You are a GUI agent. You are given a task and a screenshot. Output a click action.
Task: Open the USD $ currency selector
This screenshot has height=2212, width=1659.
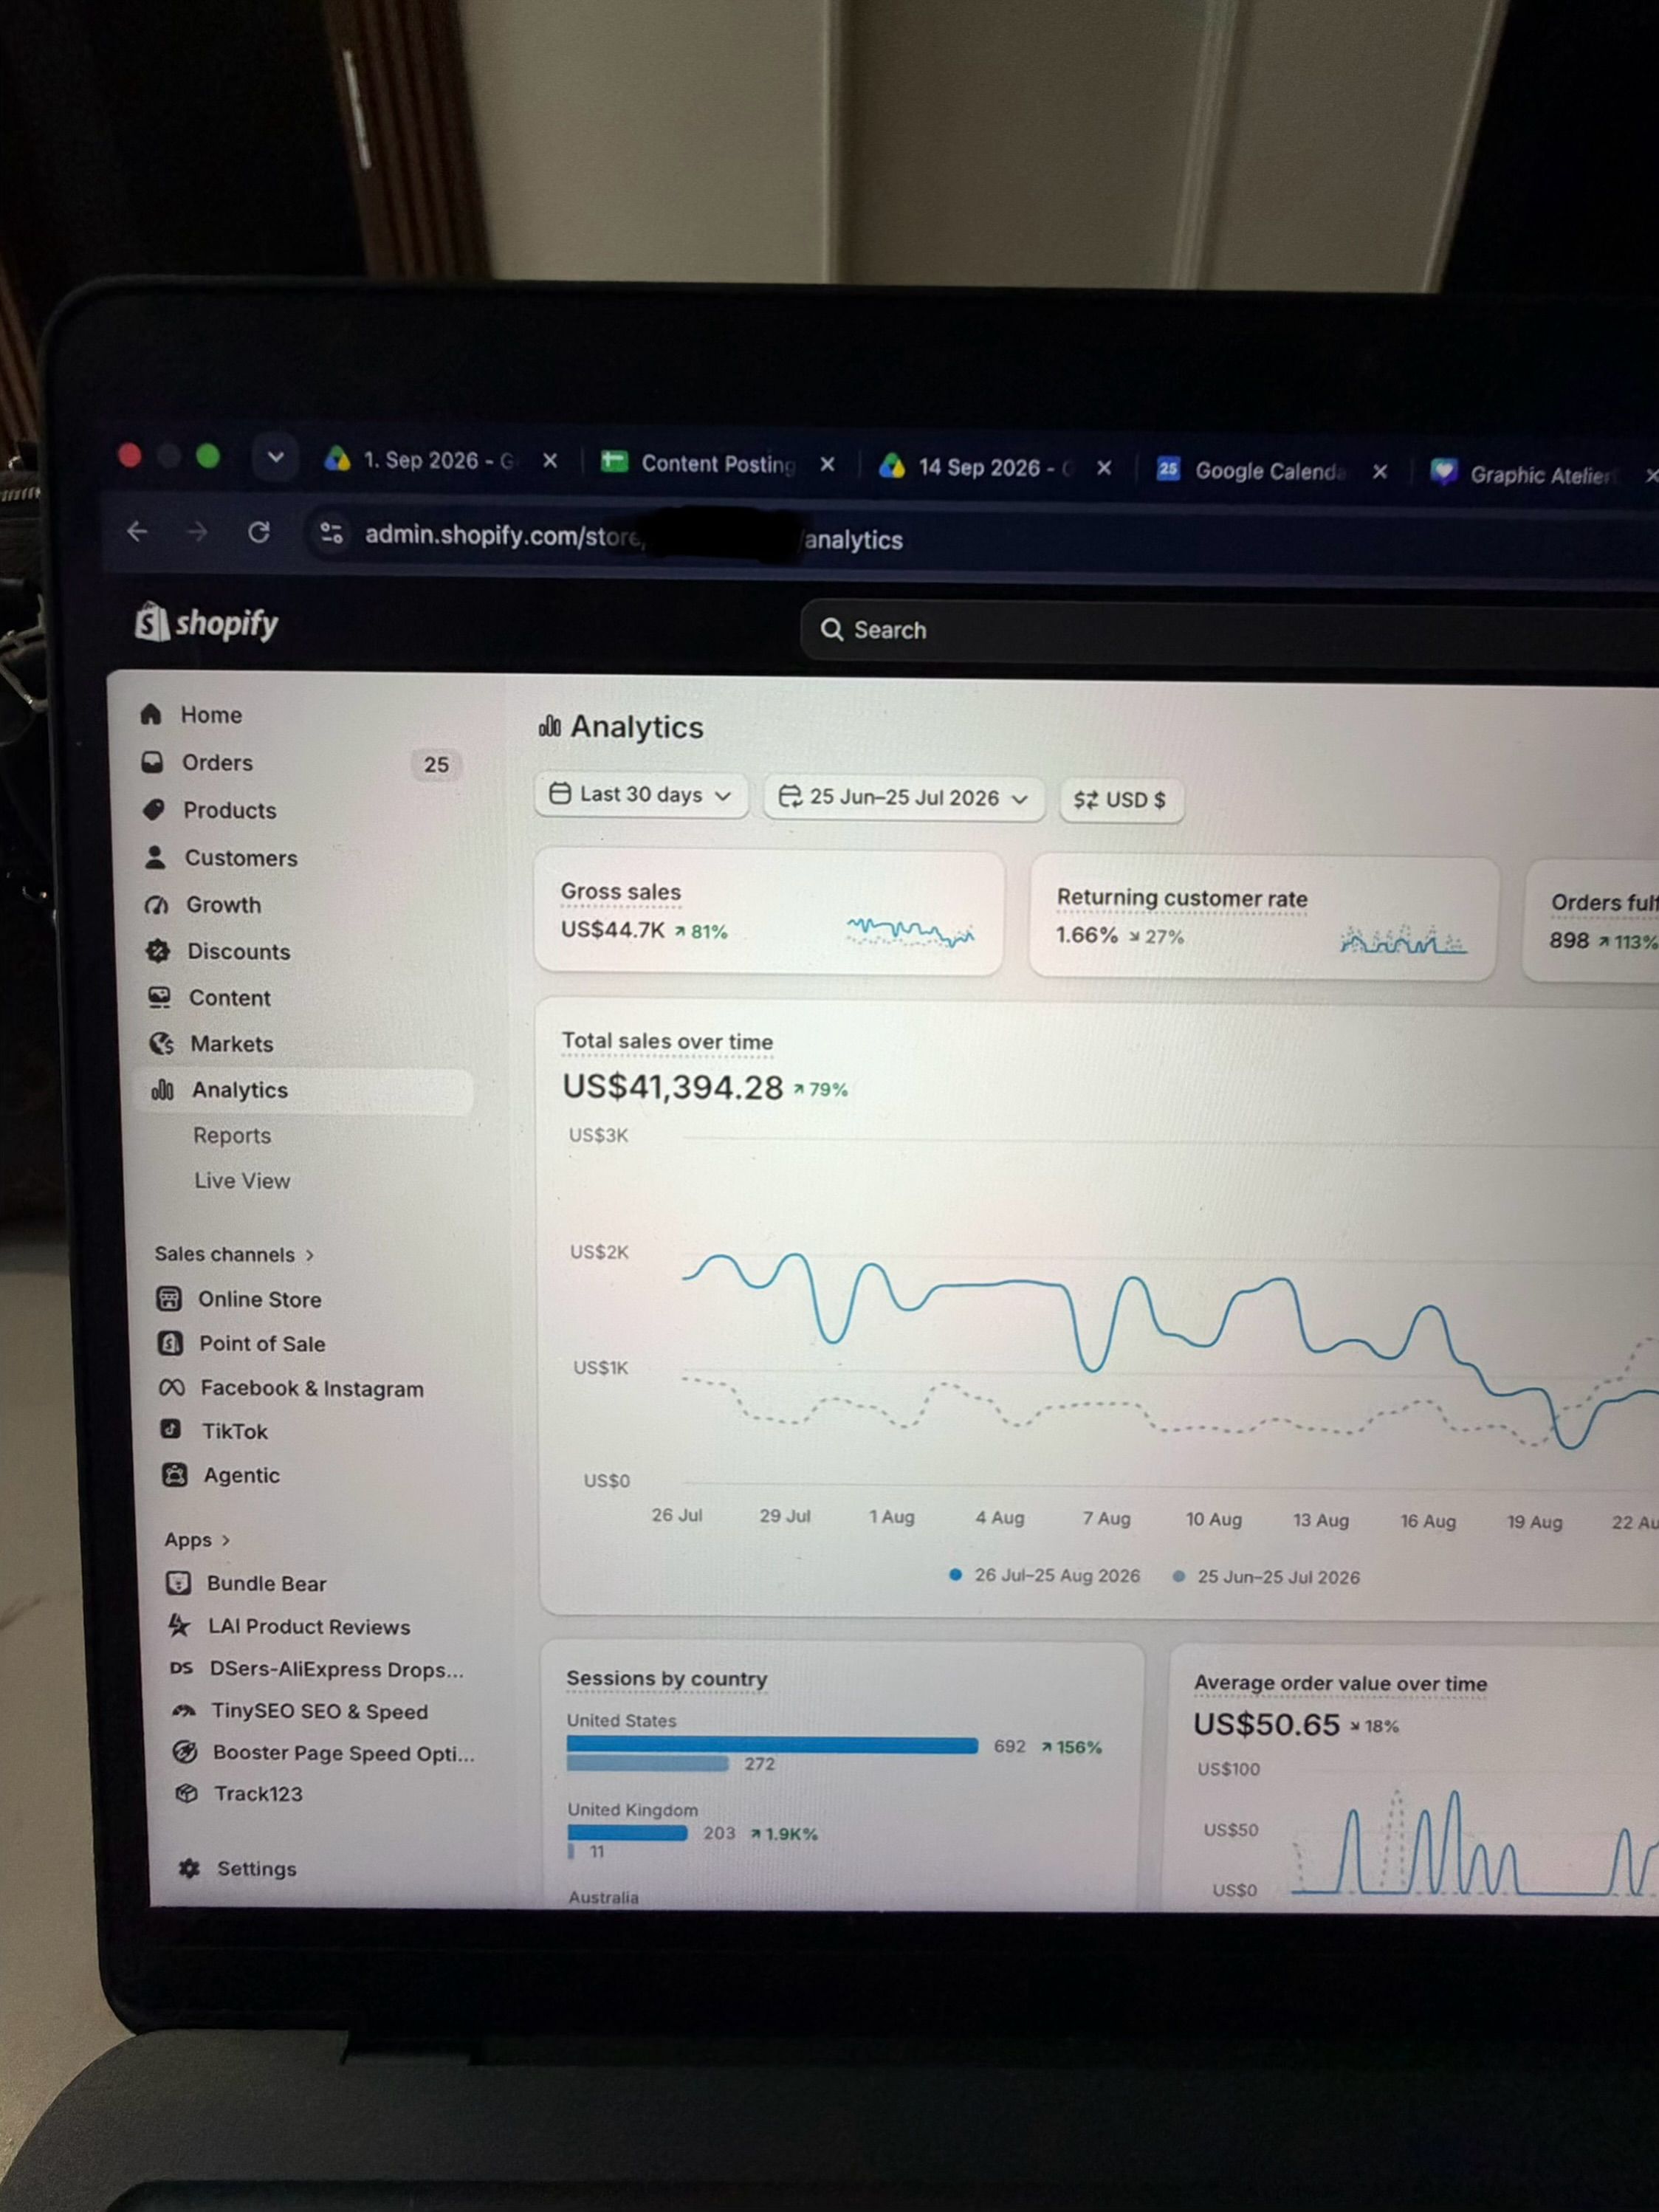click(x=1121, y=800)
